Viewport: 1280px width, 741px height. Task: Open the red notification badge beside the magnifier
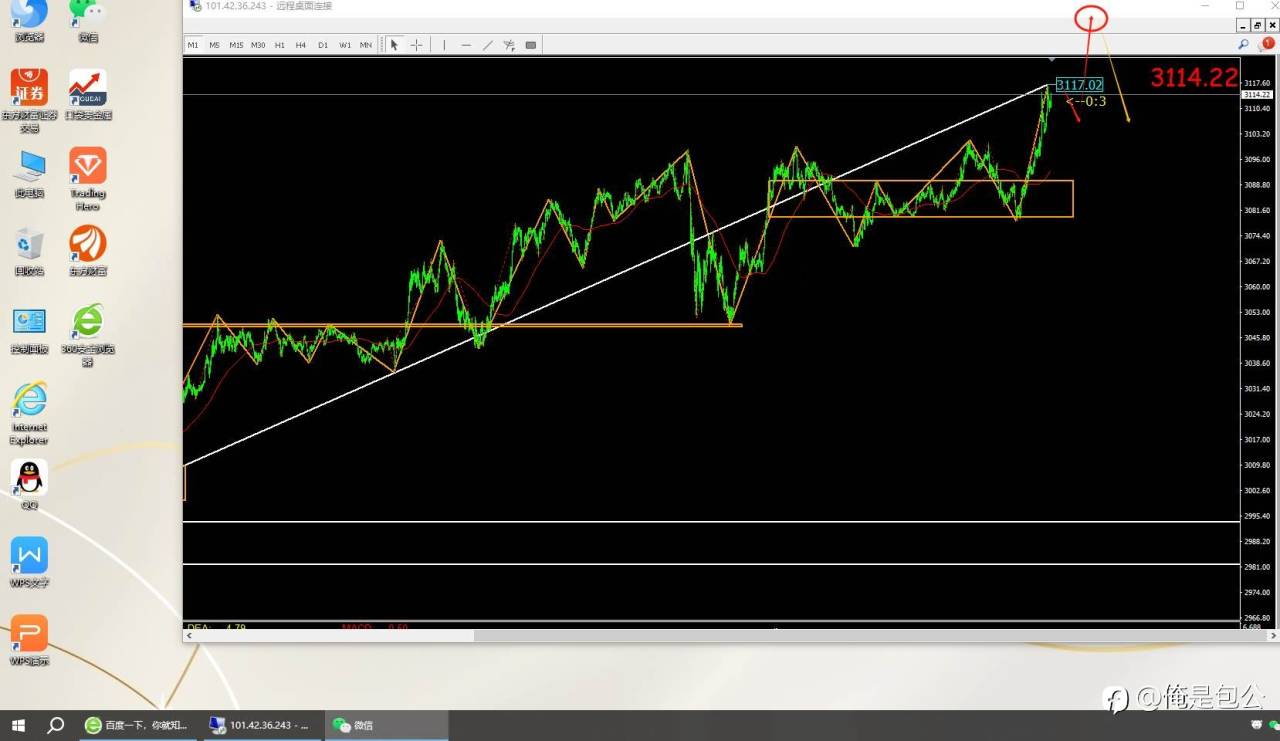[1267, 44]
